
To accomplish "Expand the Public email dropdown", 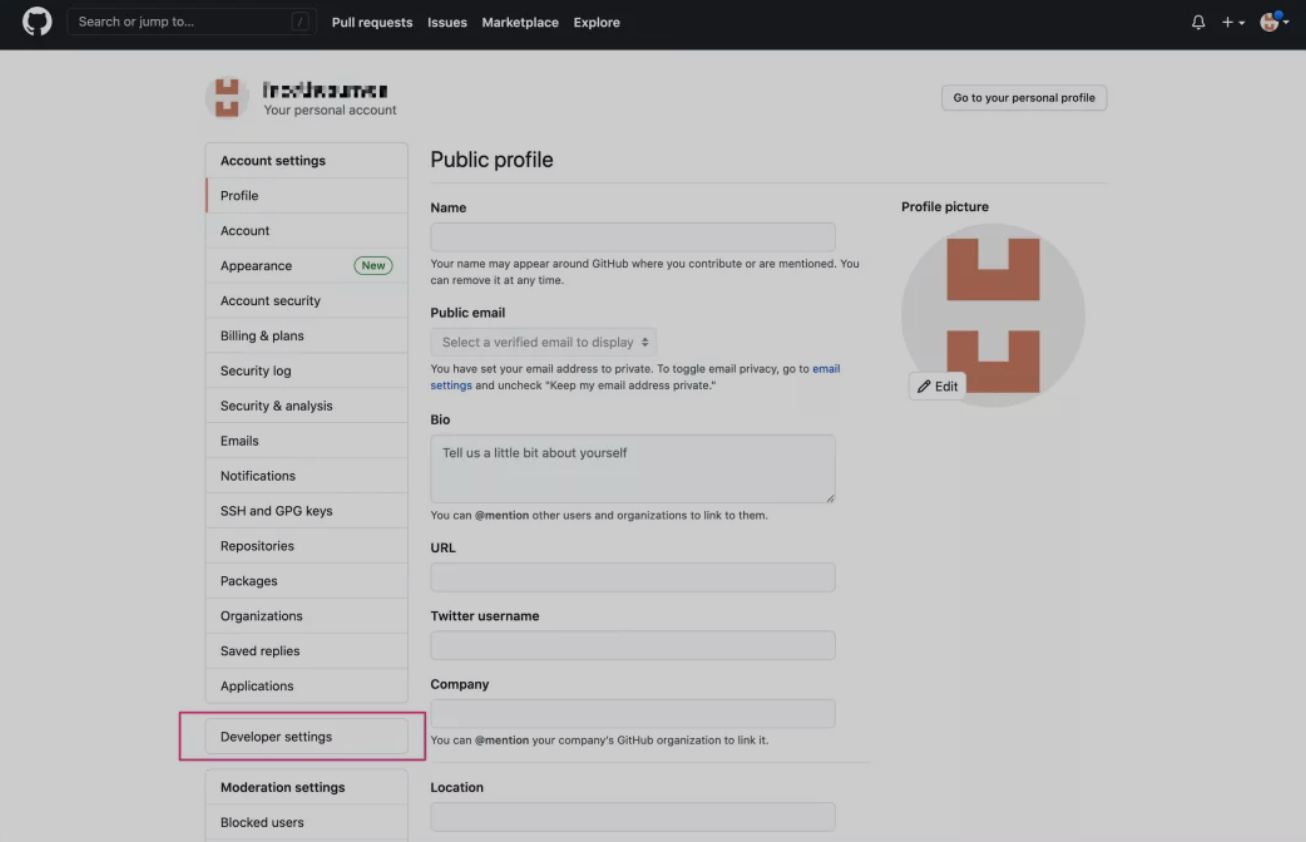I will click(544, 342).
